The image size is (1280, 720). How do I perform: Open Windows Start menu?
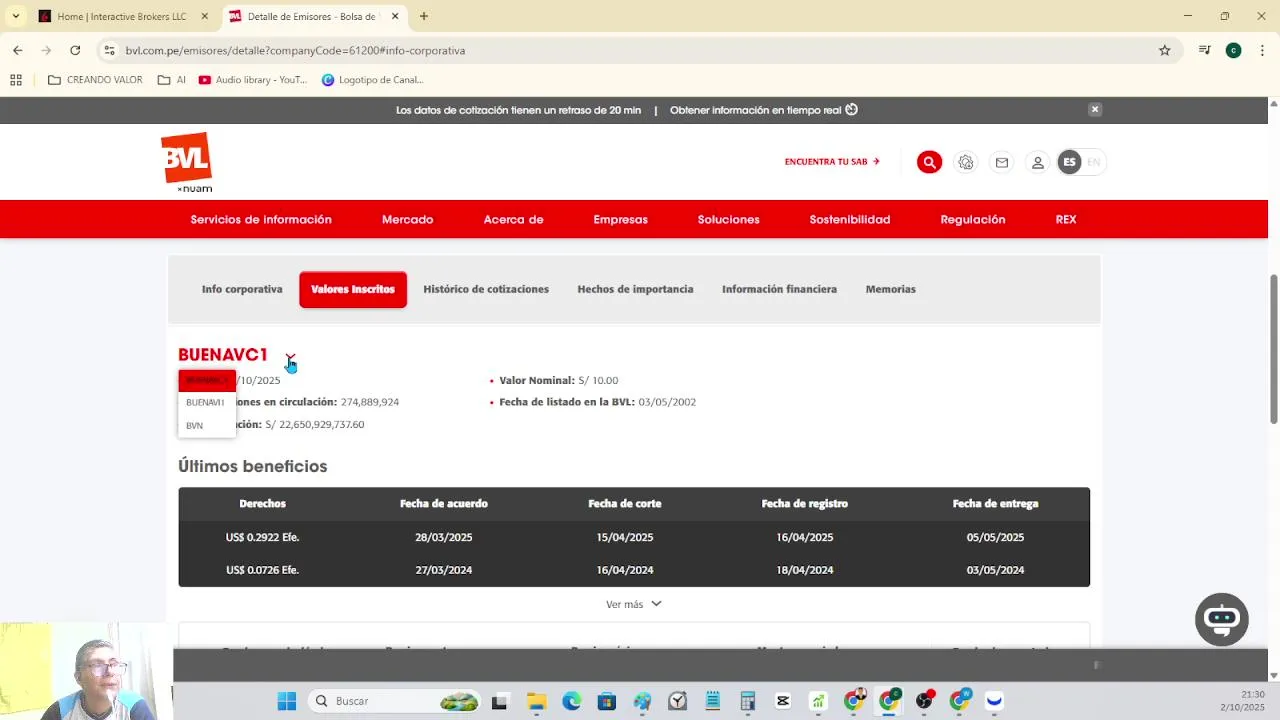pyautogui.click(x=287, y=701)
